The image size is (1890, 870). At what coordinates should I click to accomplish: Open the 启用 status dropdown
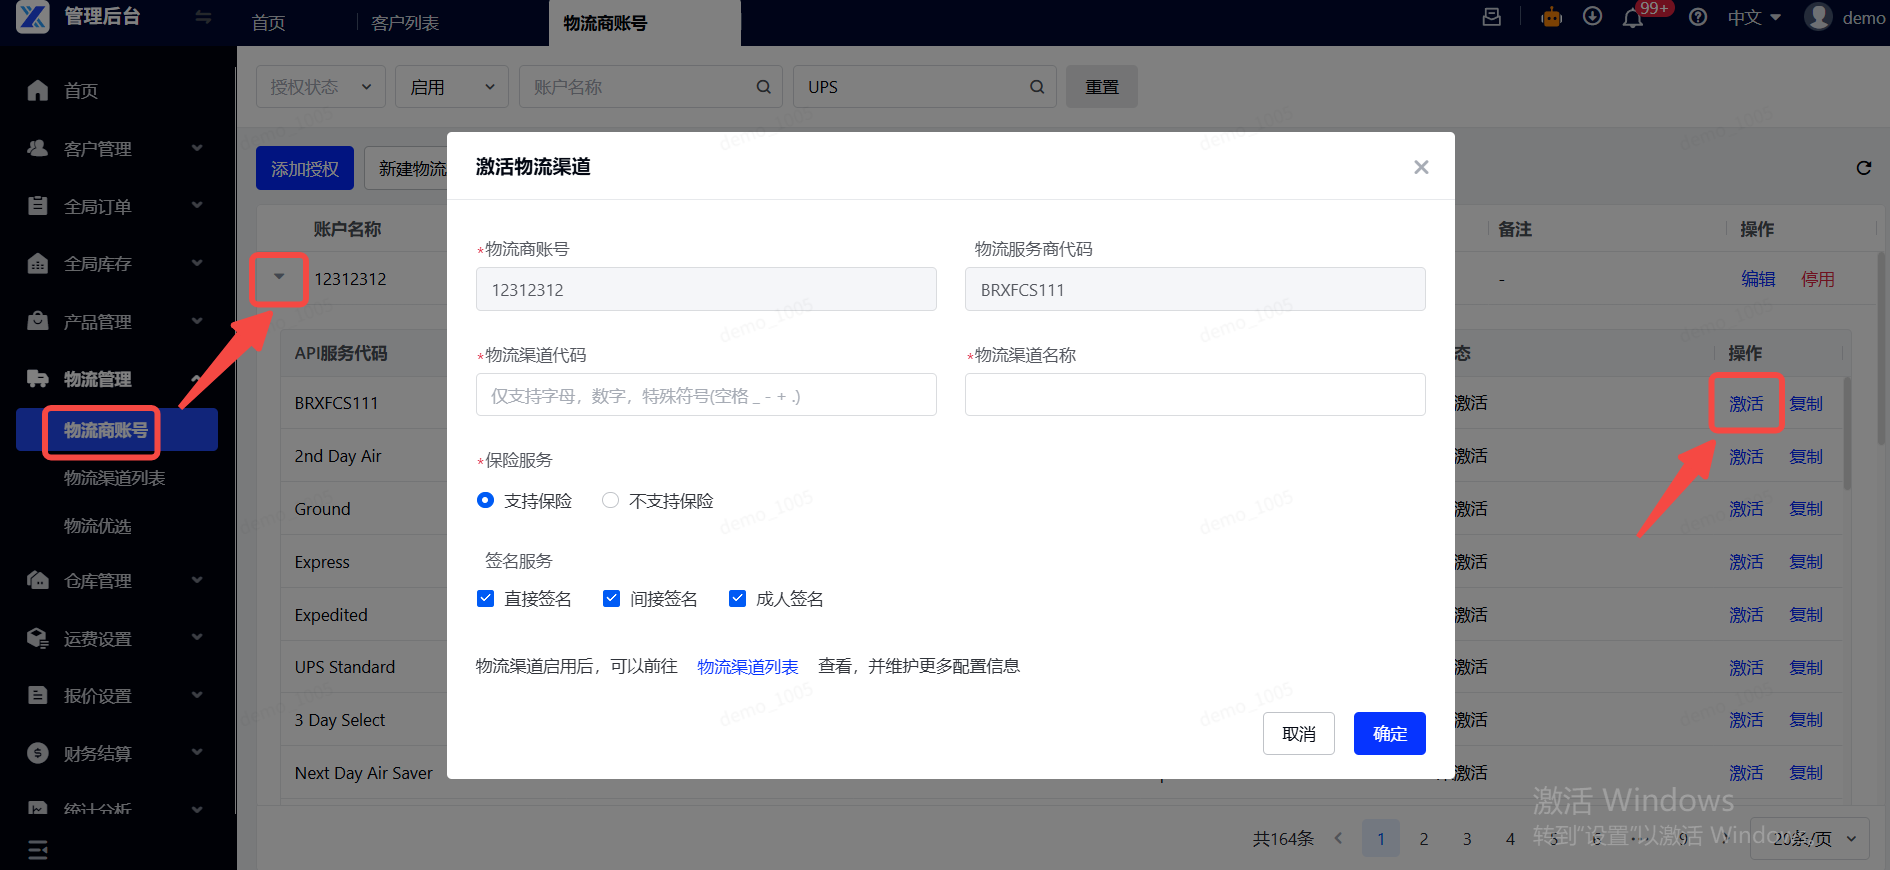click(x=452, y=87)
